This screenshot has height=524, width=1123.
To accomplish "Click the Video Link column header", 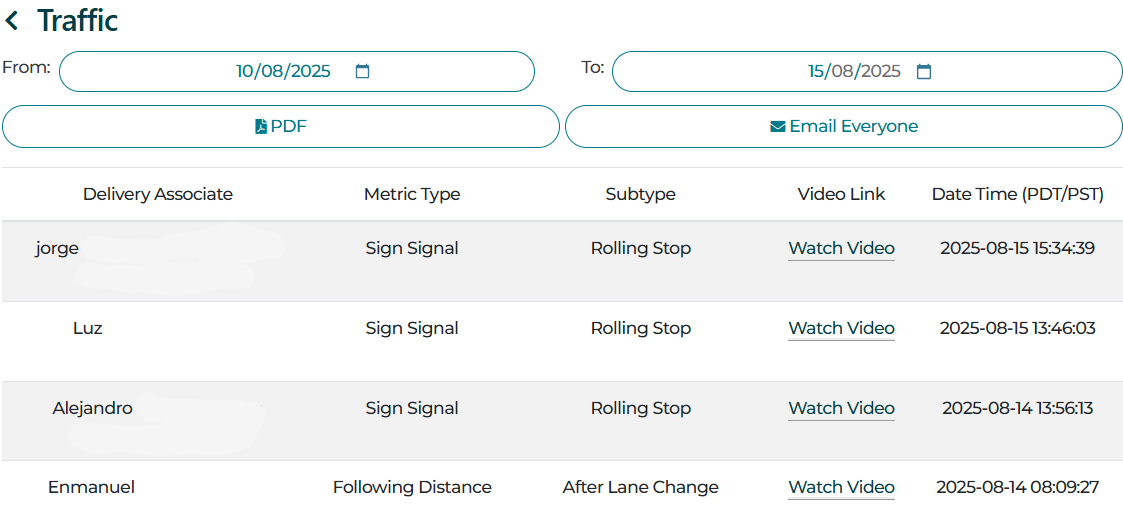I will (841, 194).
